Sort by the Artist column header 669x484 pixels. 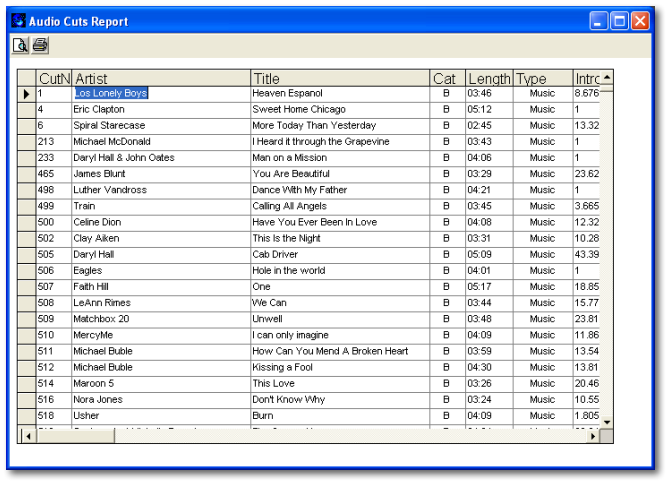(x=161, y=79)
